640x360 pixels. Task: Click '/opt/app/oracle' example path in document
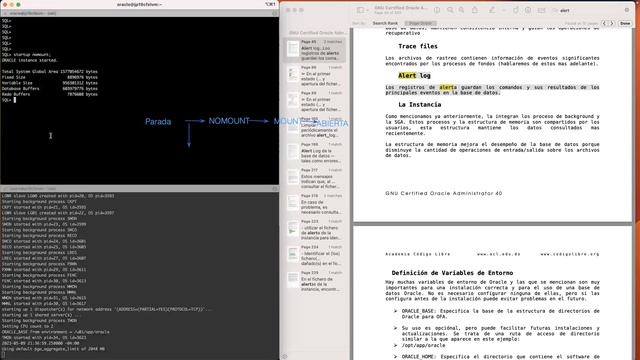(x=423, y=345)
